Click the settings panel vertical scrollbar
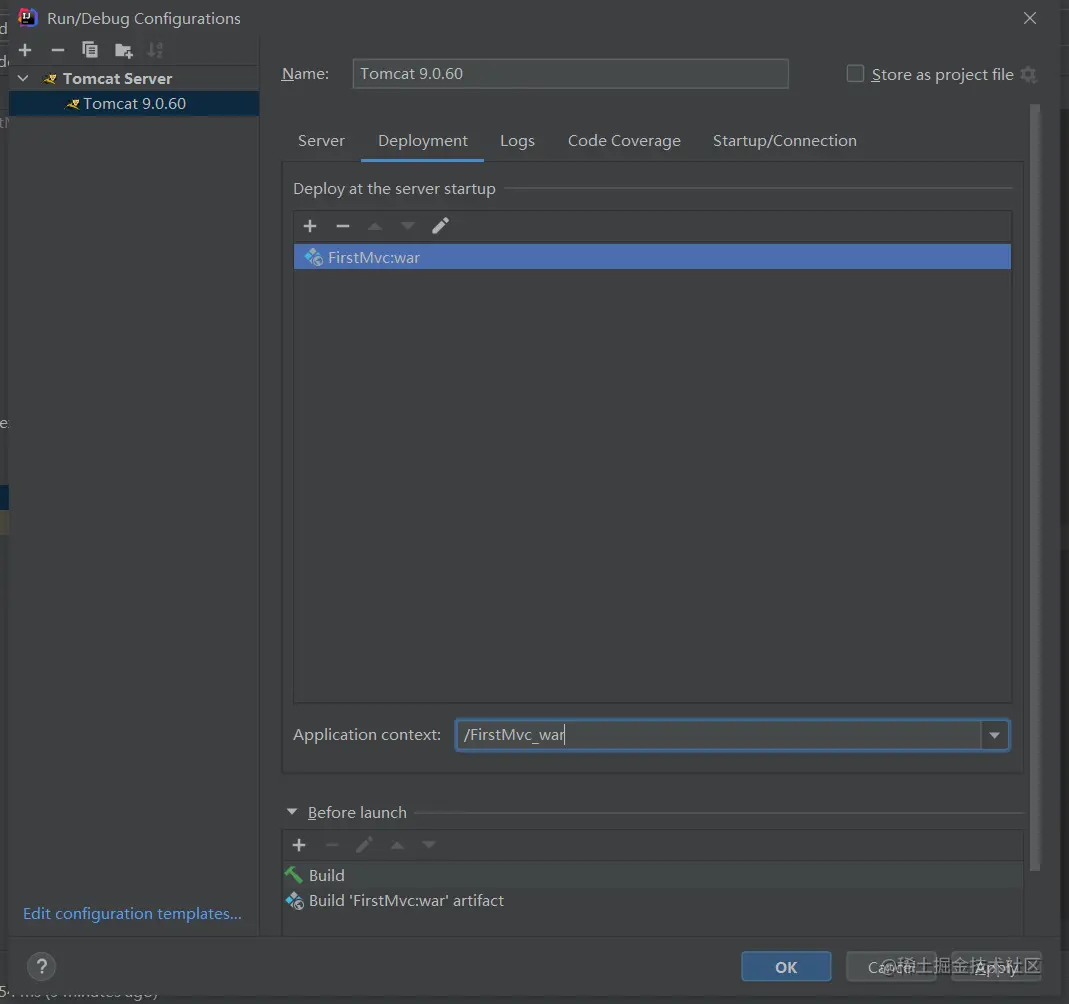1069x1004 pixels. (1035, 487)
